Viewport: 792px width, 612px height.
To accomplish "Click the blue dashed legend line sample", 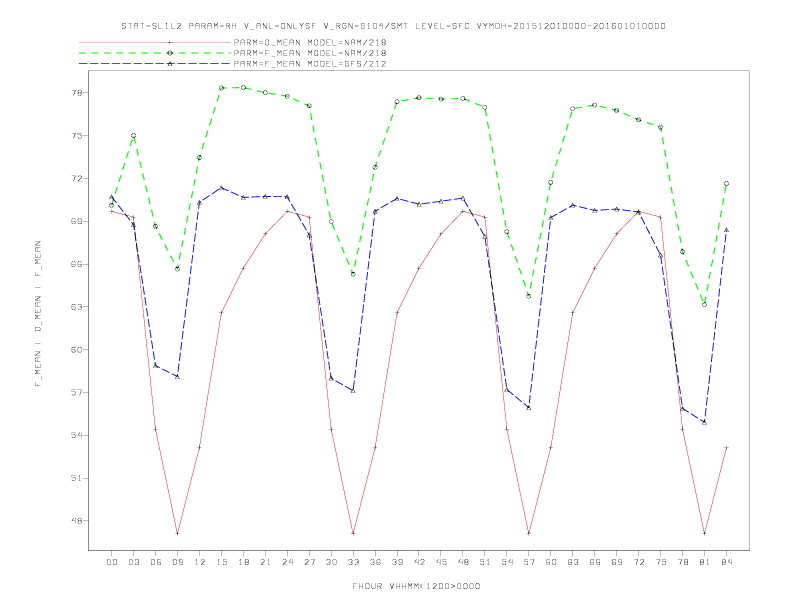I will click(x=155, y=64).
